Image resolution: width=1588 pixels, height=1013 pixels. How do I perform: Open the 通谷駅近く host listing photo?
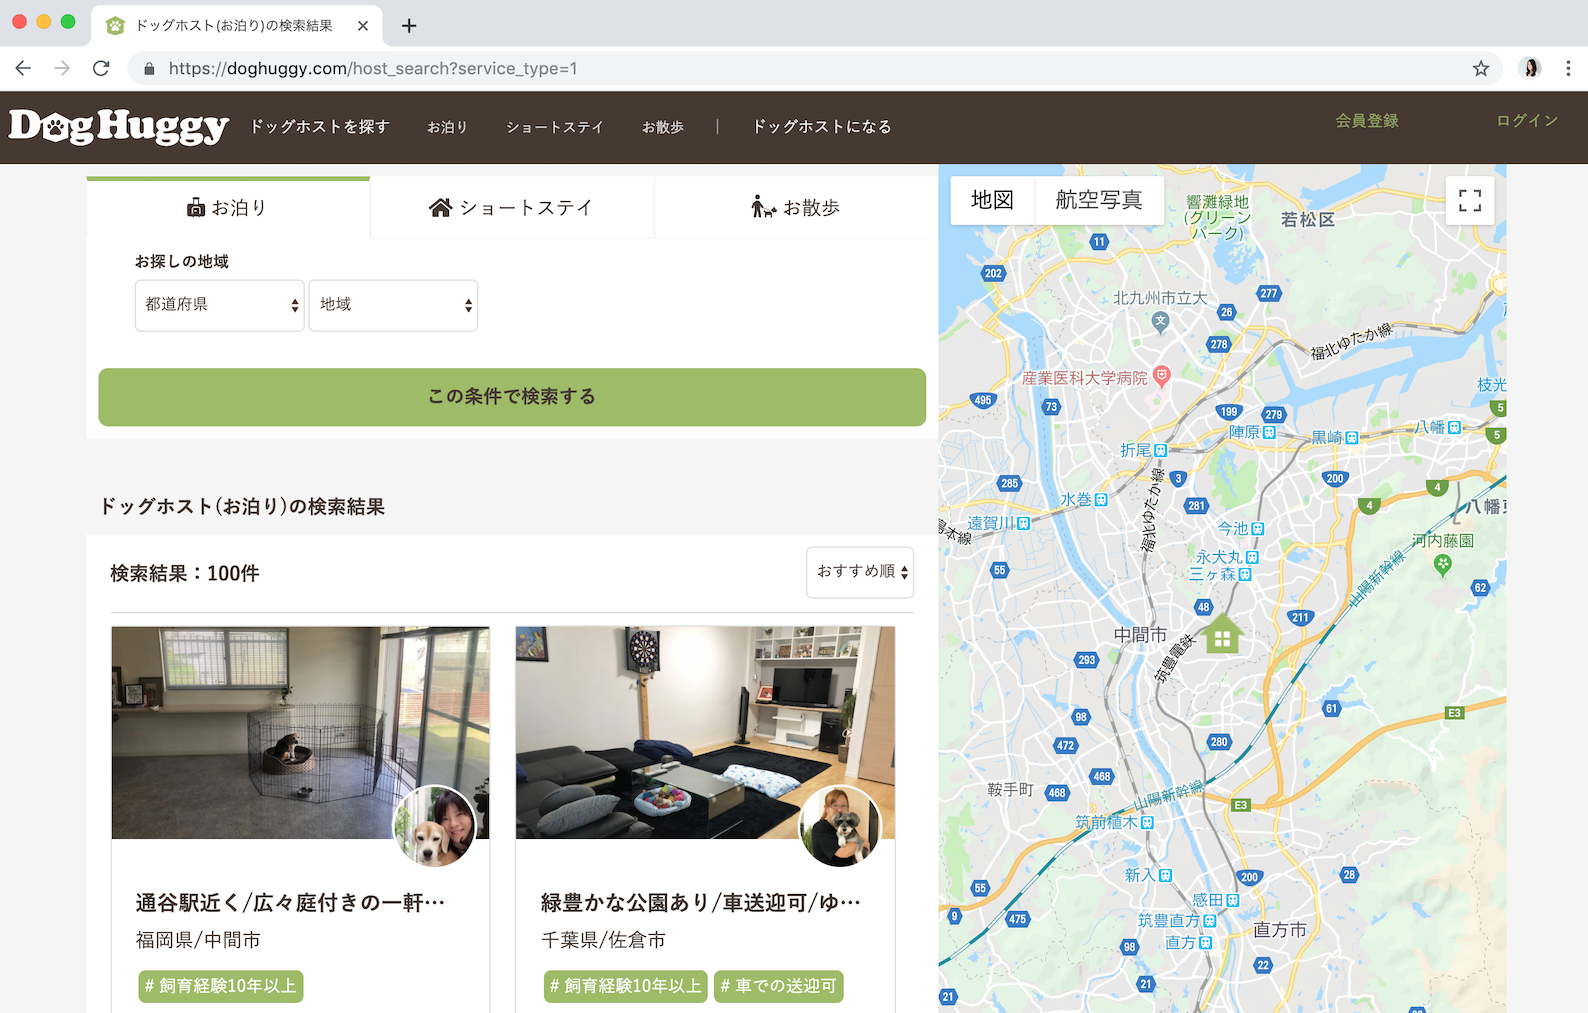[x=300, y=732]
